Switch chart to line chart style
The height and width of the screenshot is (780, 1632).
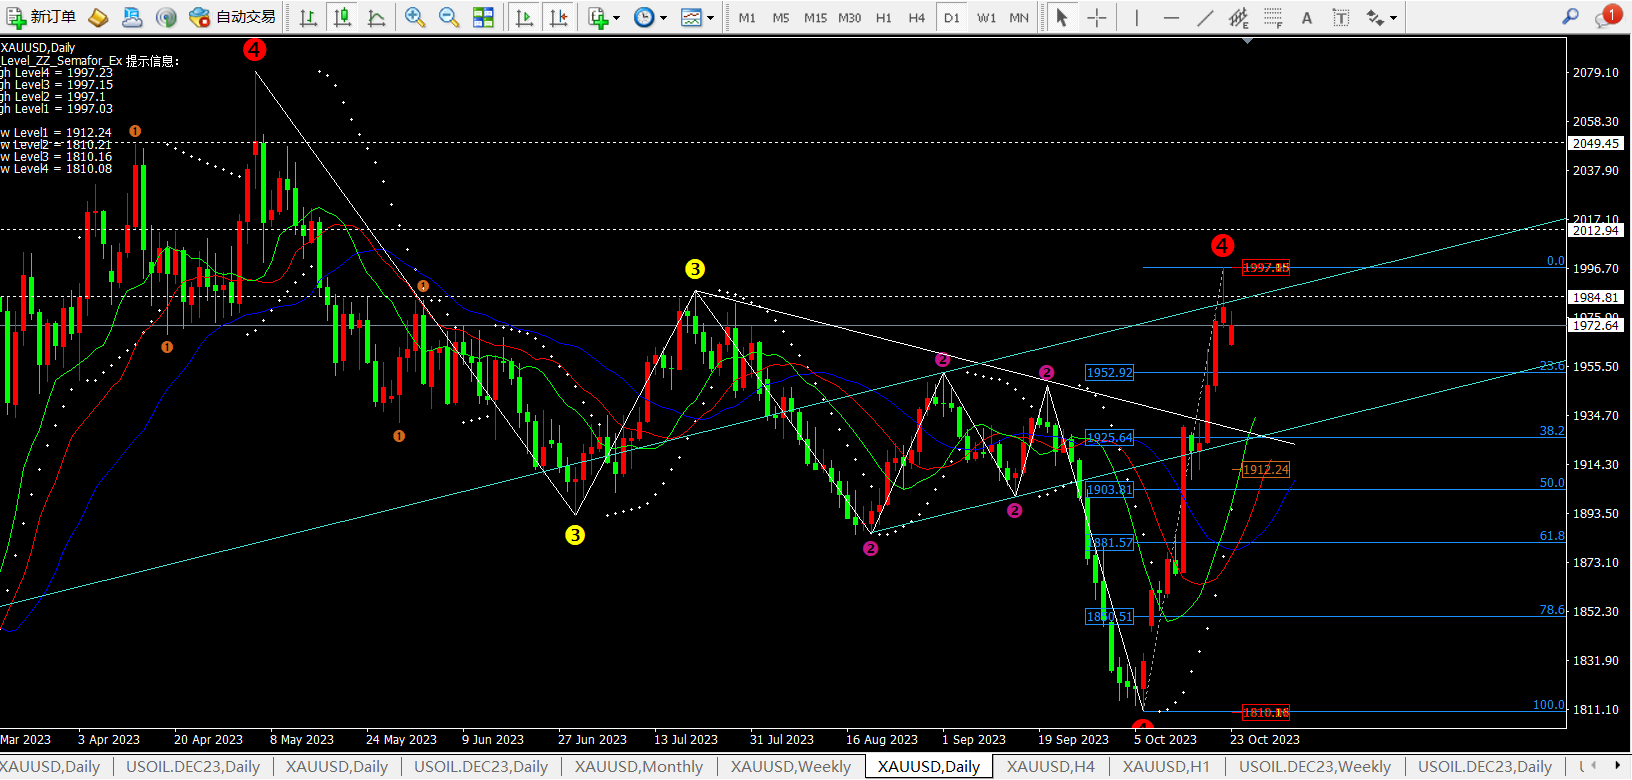[x=376, y=17]
